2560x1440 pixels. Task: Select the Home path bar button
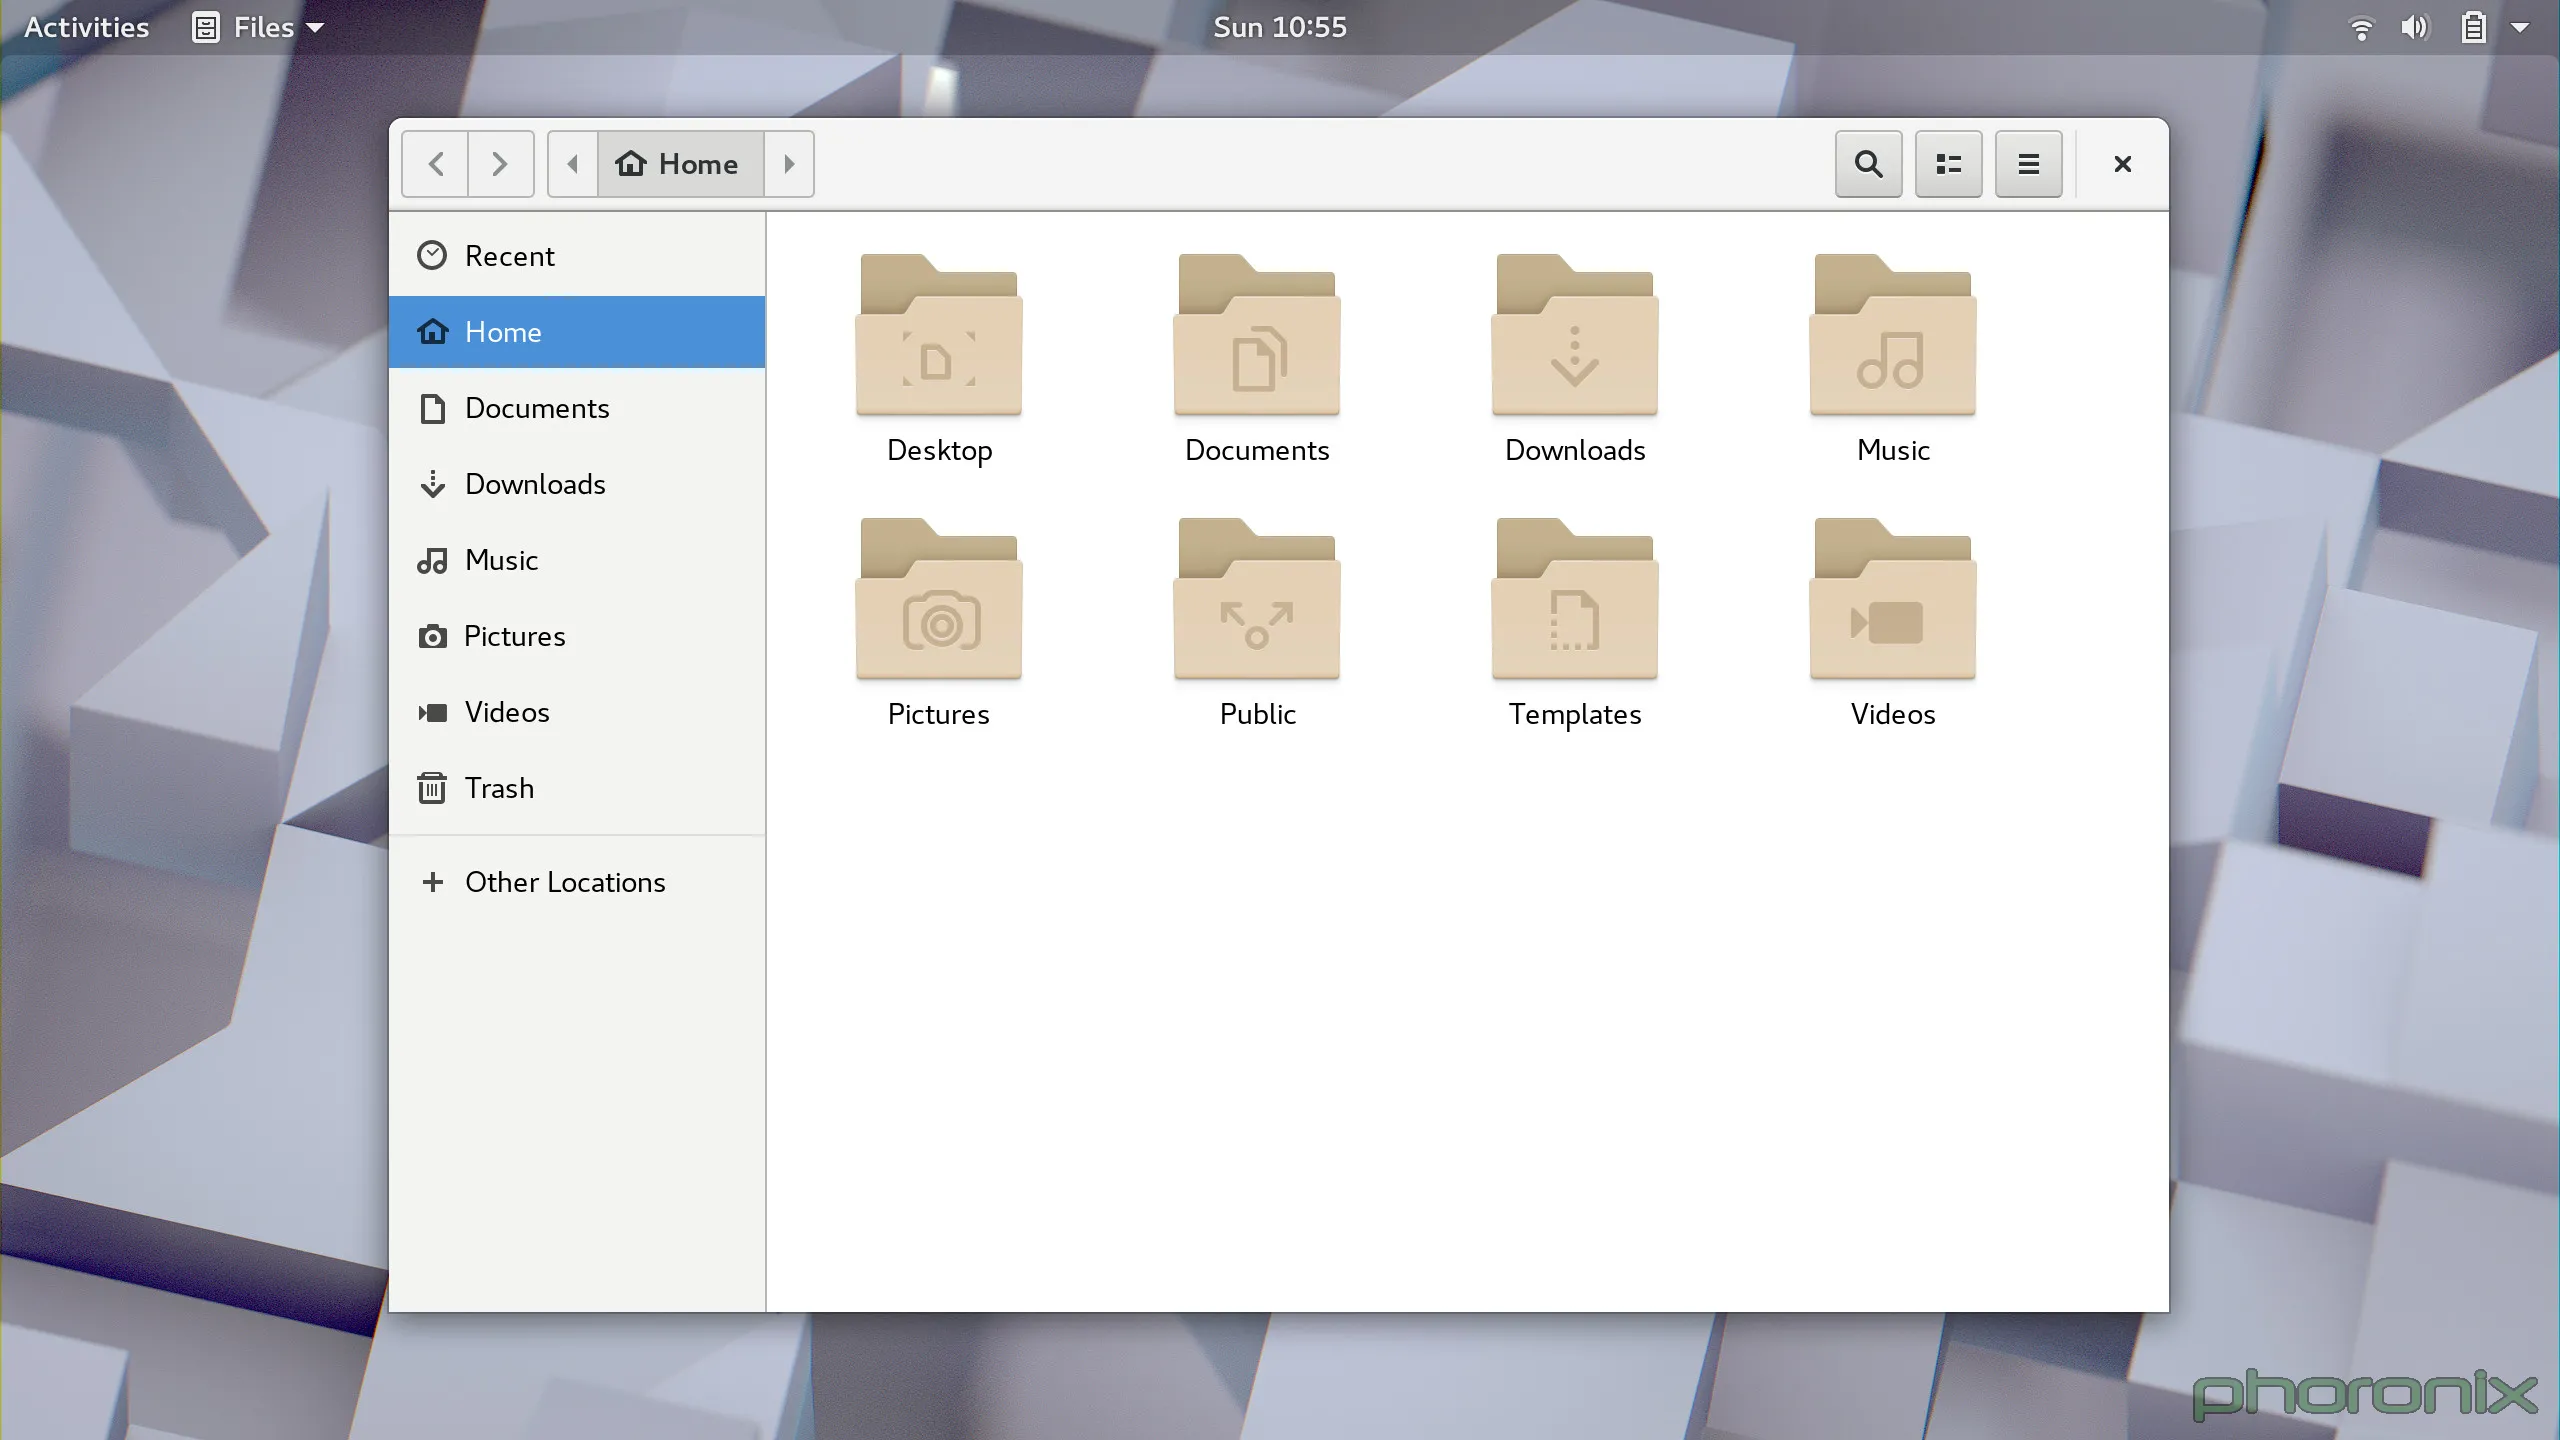pos(680,164)
